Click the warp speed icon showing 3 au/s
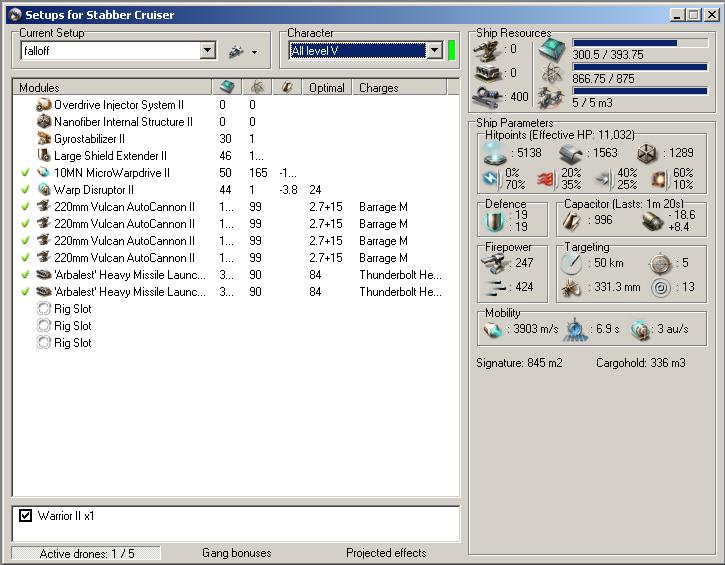Image resolution: width=725 pixels, height=565 pixels. click(640, 330)
